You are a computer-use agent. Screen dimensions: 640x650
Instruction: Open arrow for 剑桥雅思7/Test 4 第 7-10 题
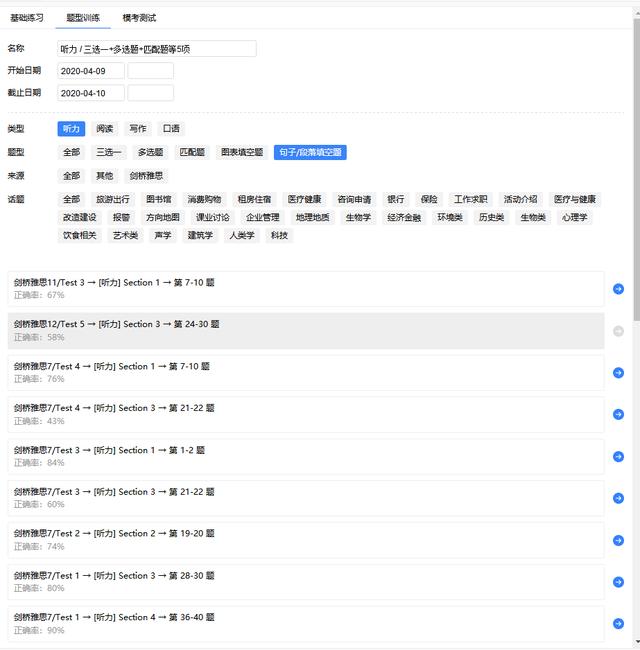point(618,373)
